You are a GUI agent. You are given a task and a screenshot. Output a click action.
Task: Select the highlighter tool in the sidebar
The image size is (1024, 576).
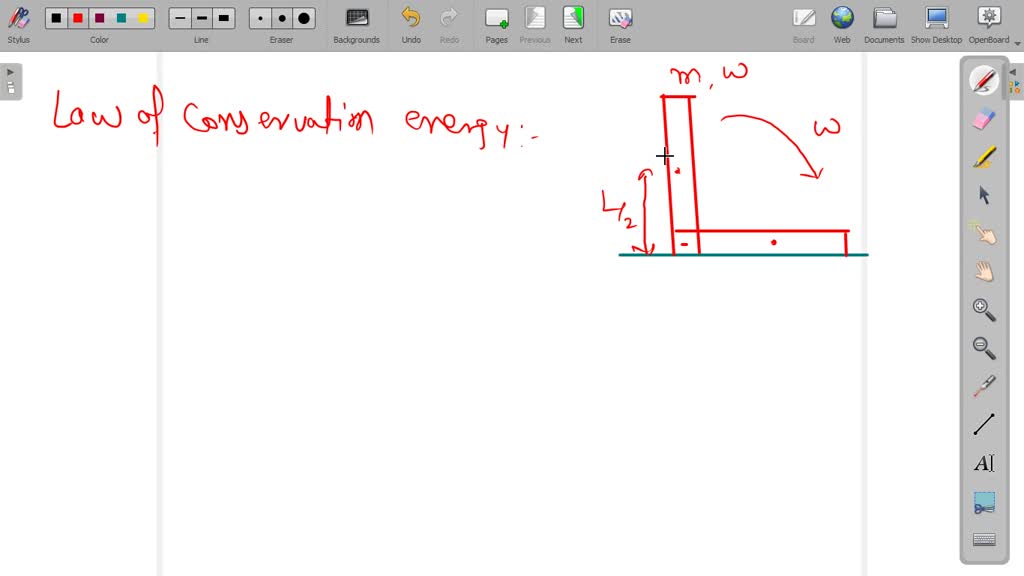pos(982,157)
